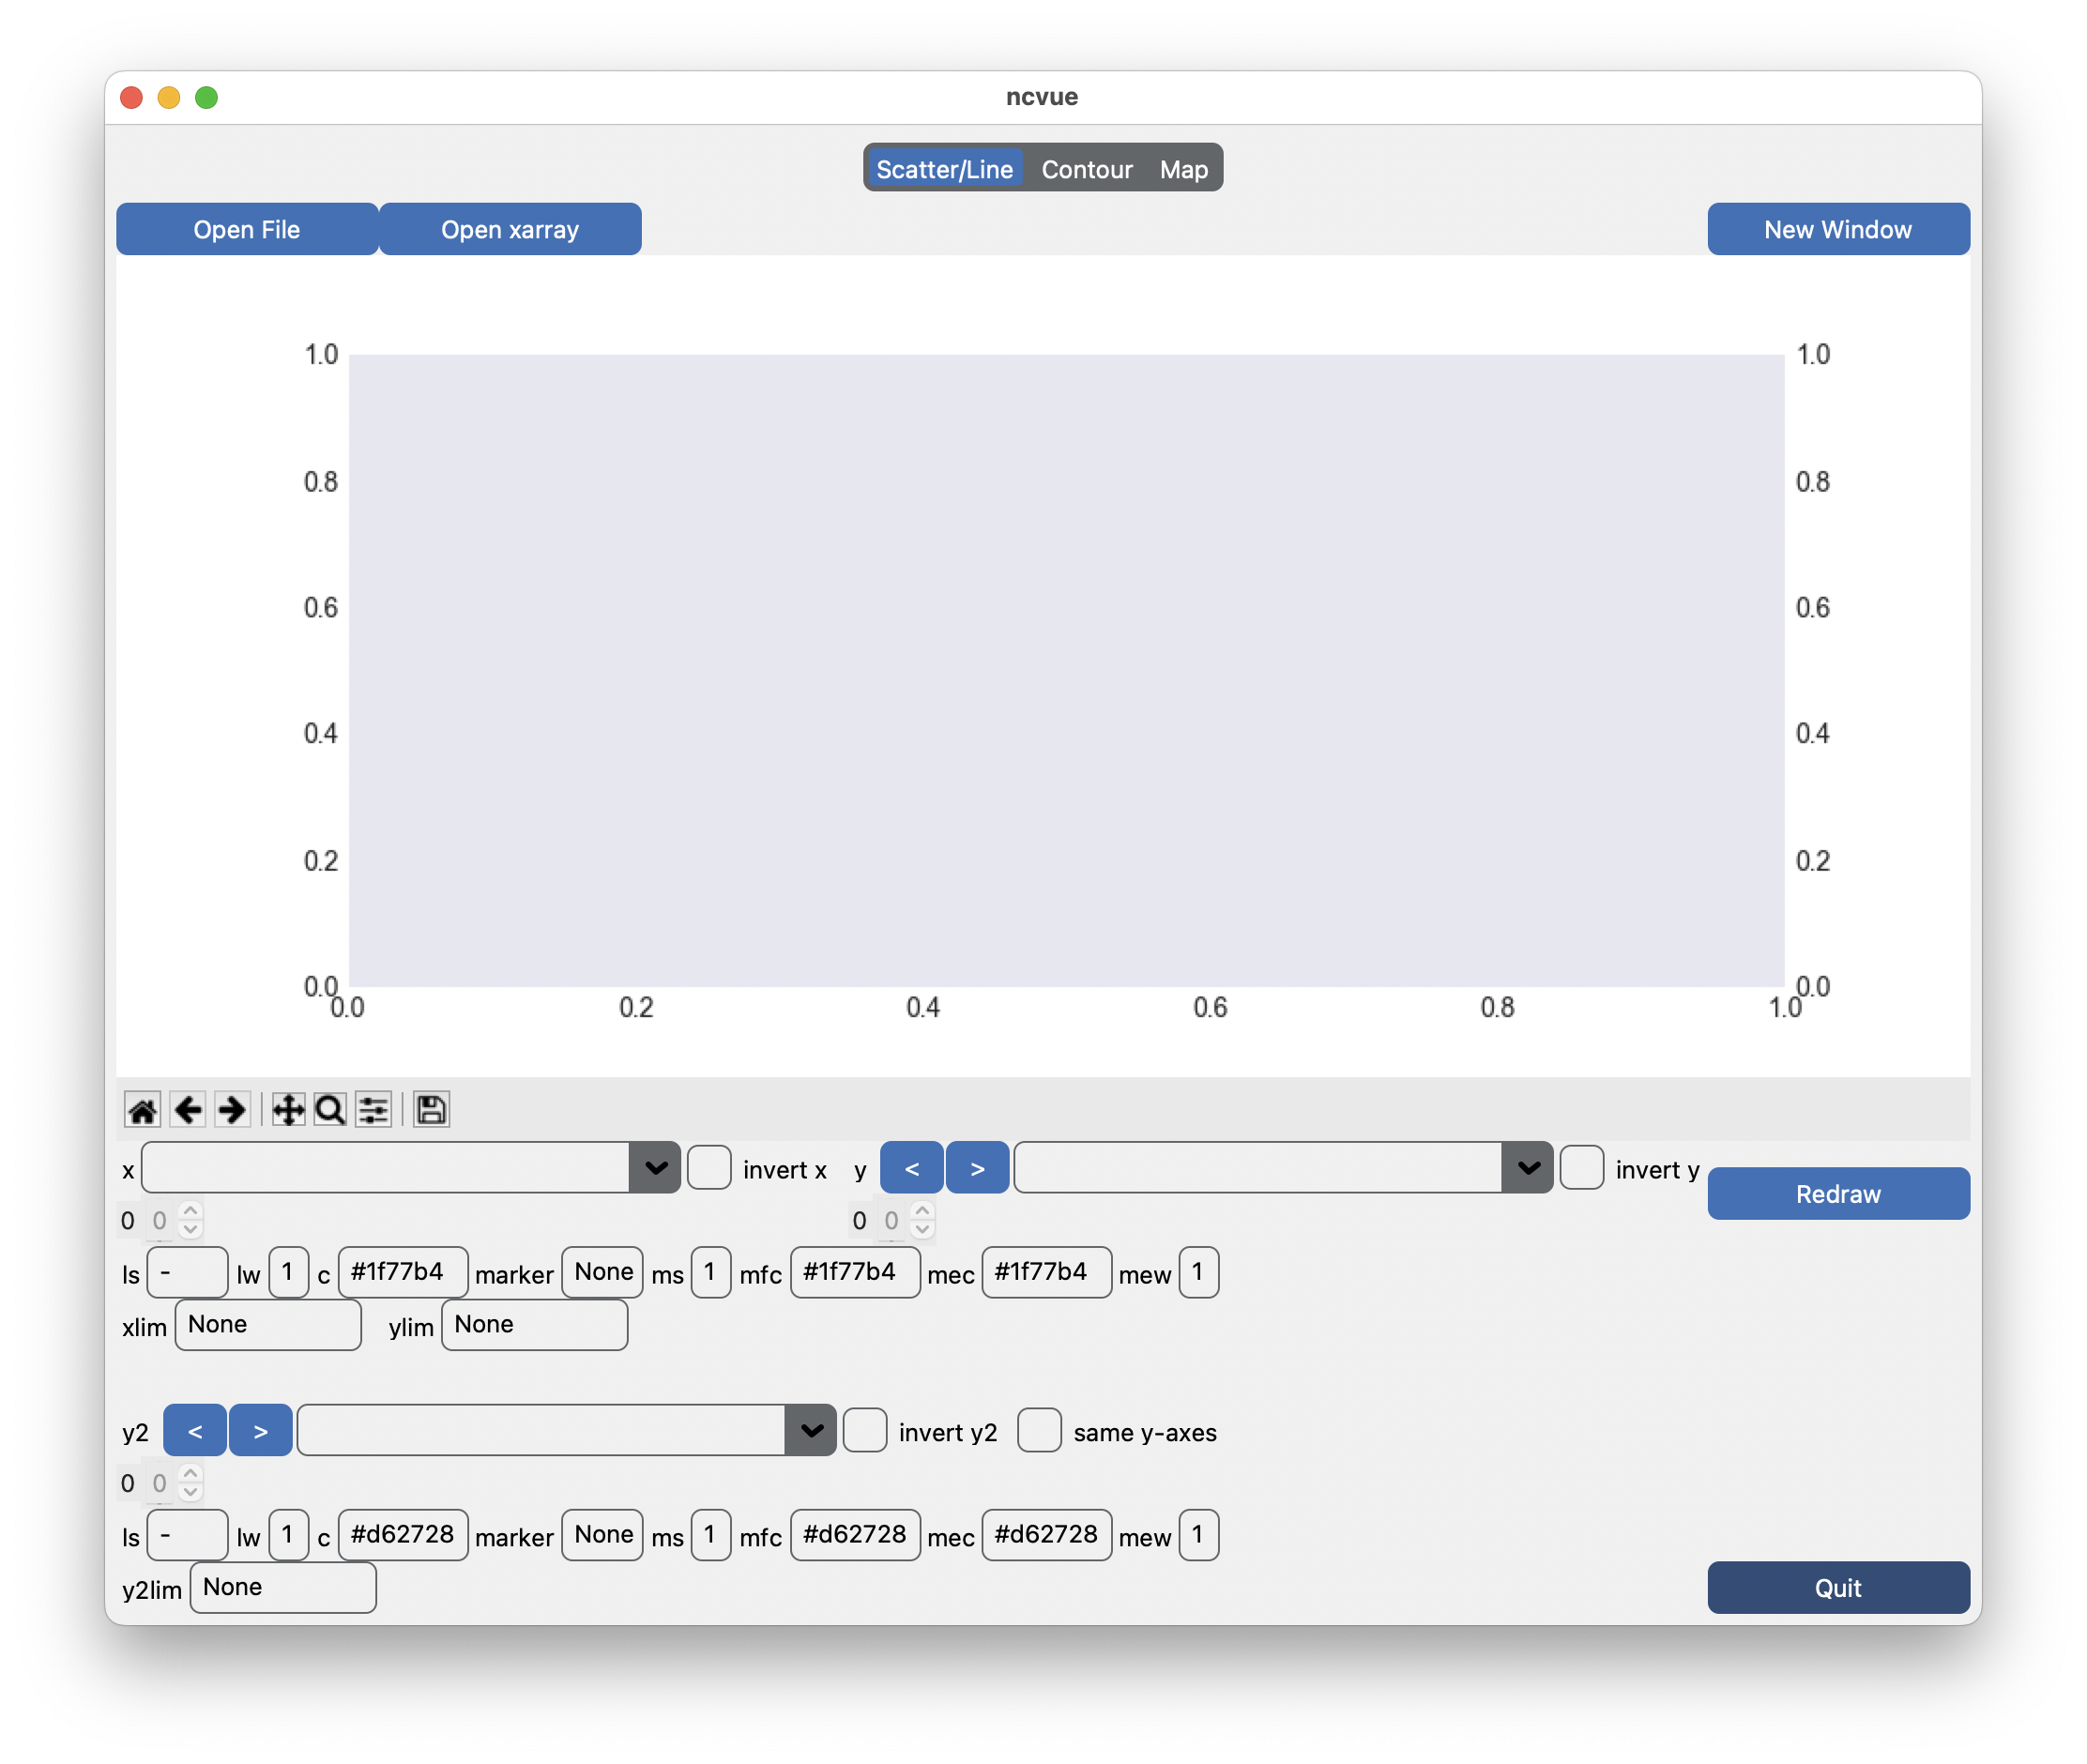Click the Home reset view icon

142,1110
